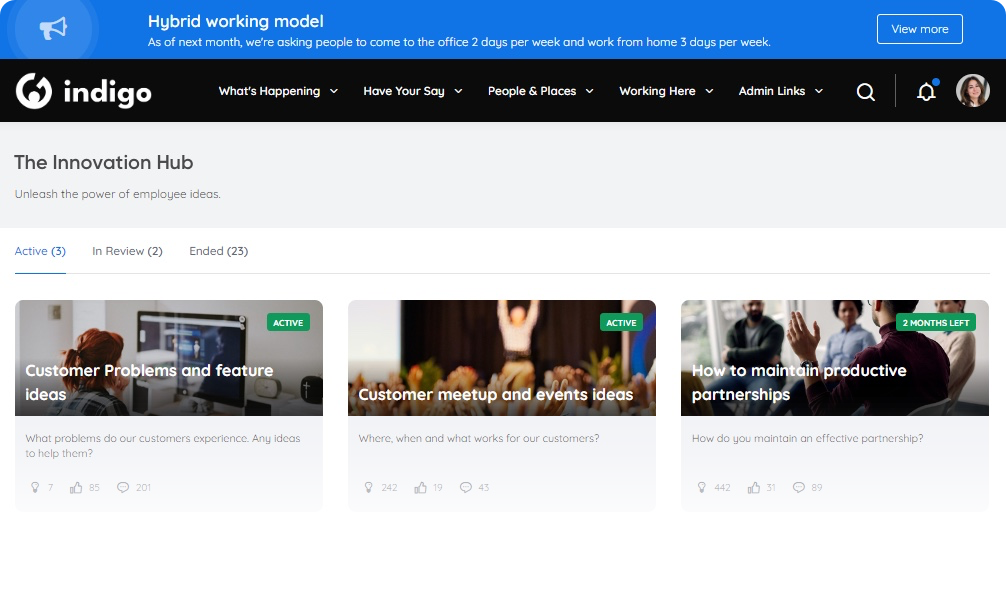
Task: Select lightbulb ideas icon on Customer meetup card
Action: 367,487
